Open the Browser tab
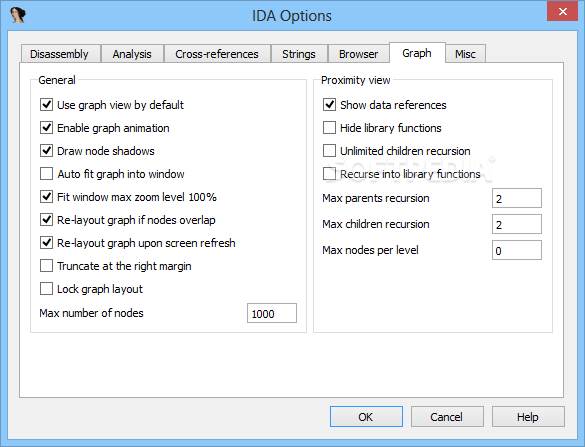 point(358,54)
